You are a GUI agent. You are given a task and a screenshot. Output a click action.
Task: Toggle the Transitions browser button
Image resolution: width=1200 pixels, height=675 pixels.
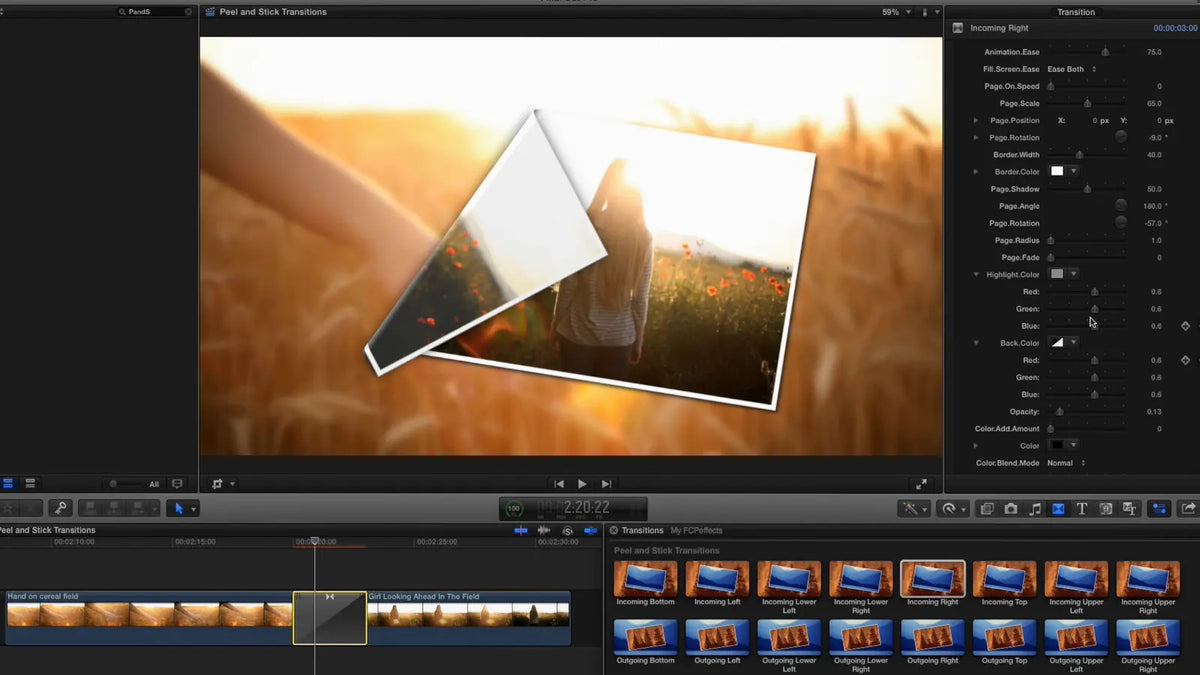tap(1058, 508)
